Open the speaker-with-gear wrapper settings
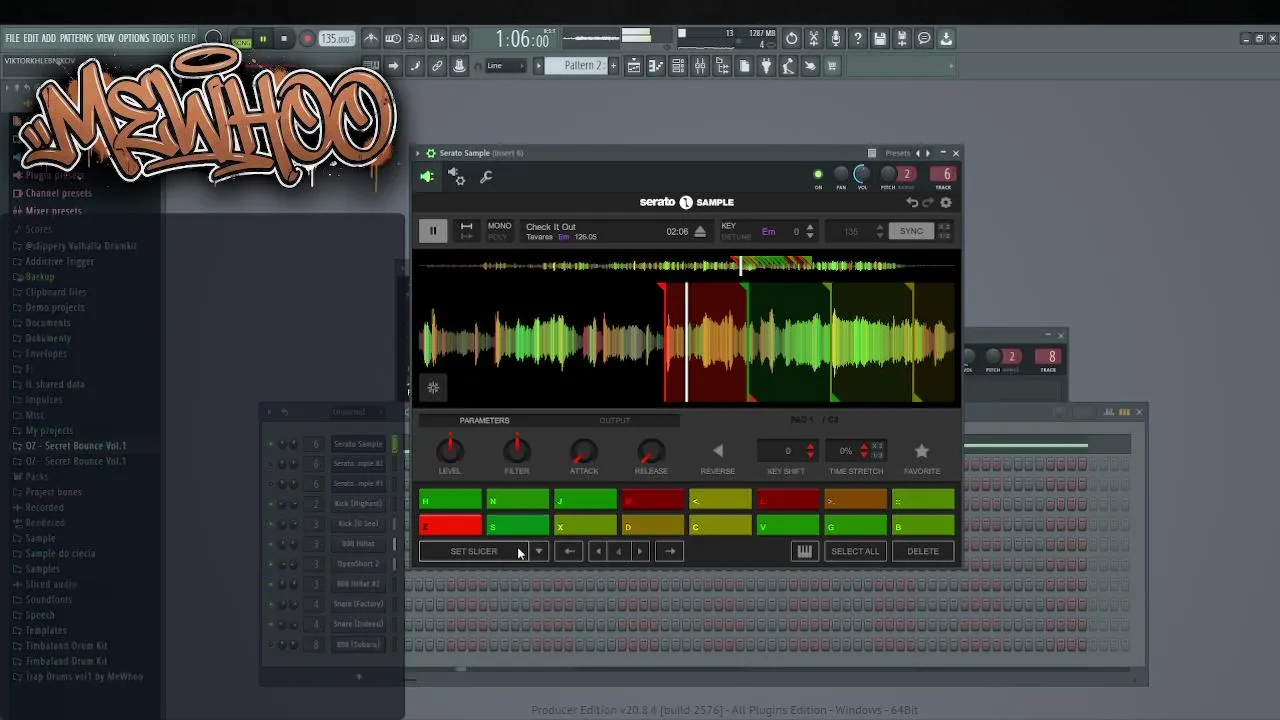Image resolution: width=1280 pixels, height=720 pixels. [456, 177]
